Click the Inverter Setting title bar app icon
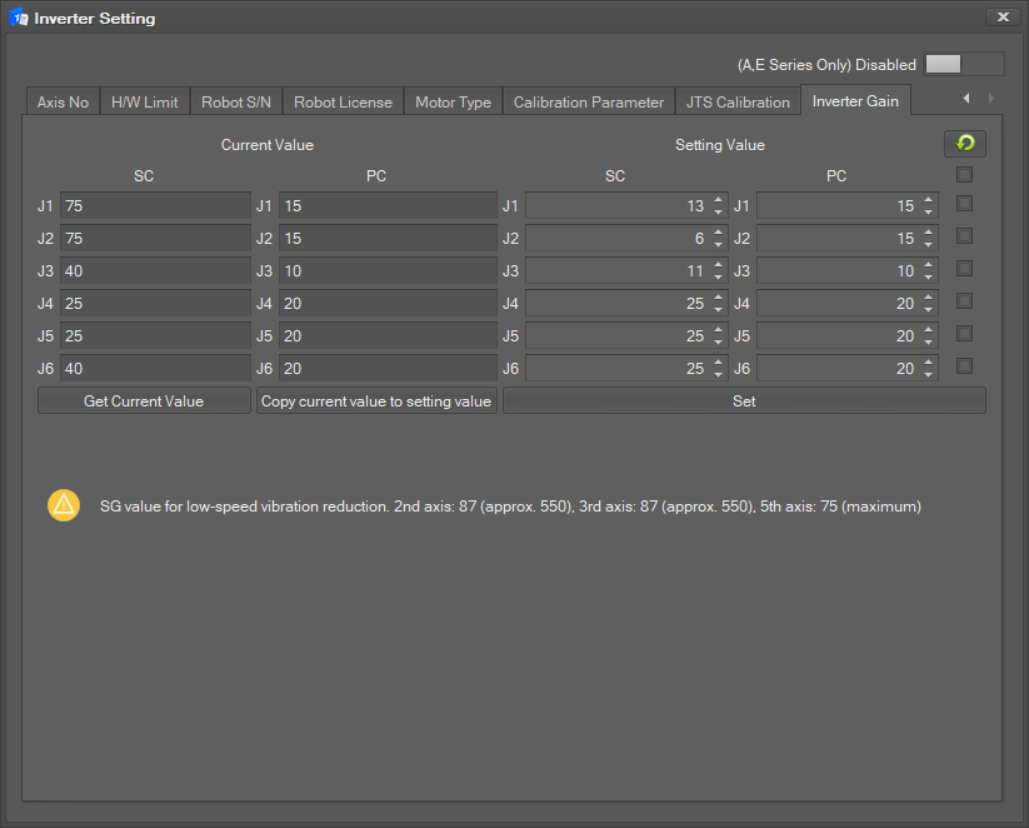 19,18
